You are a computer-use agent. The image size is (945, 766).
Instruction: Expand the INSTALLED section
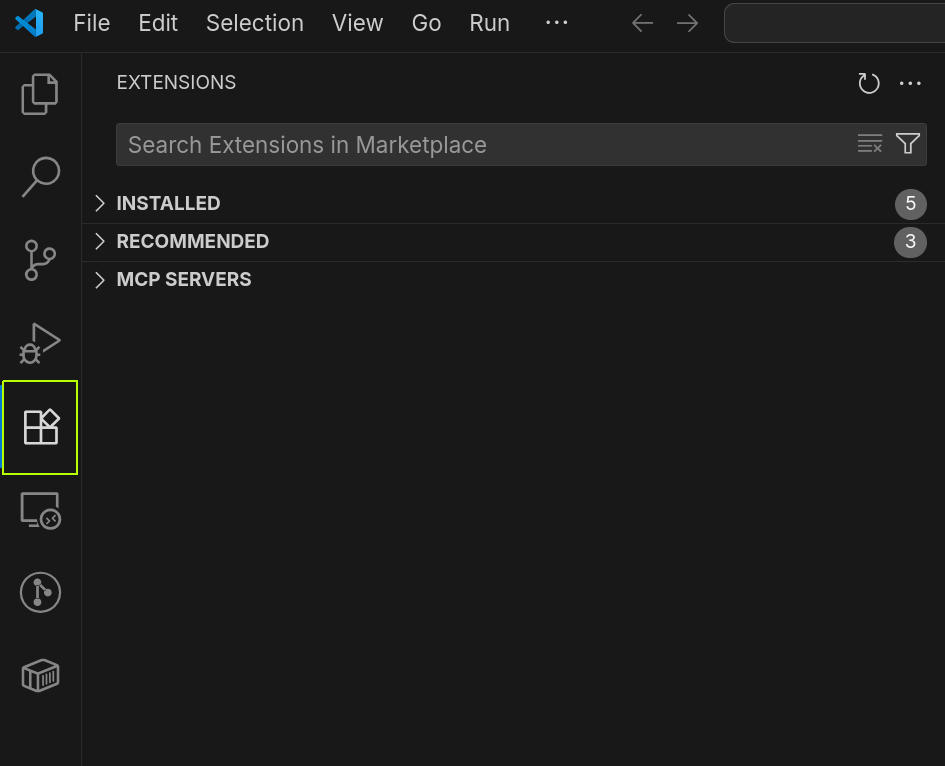[x=168, y=203]
